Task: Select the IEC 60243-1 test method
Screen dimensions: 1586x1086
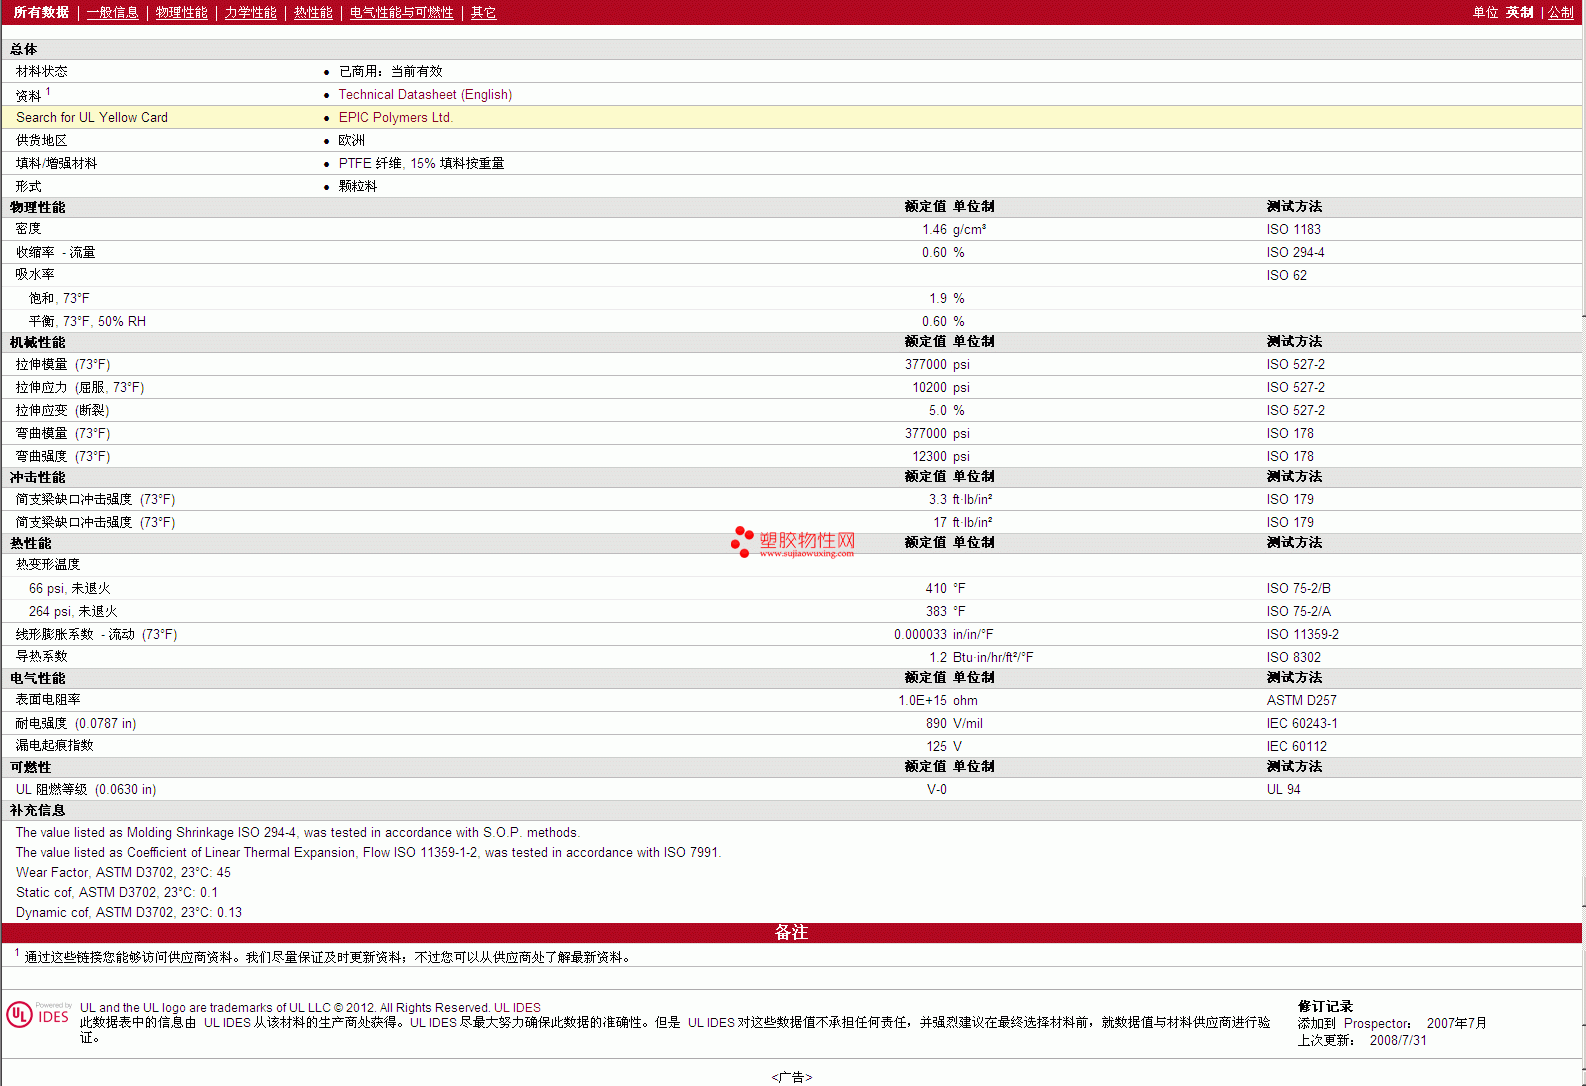Action: tap(1301, 723)
